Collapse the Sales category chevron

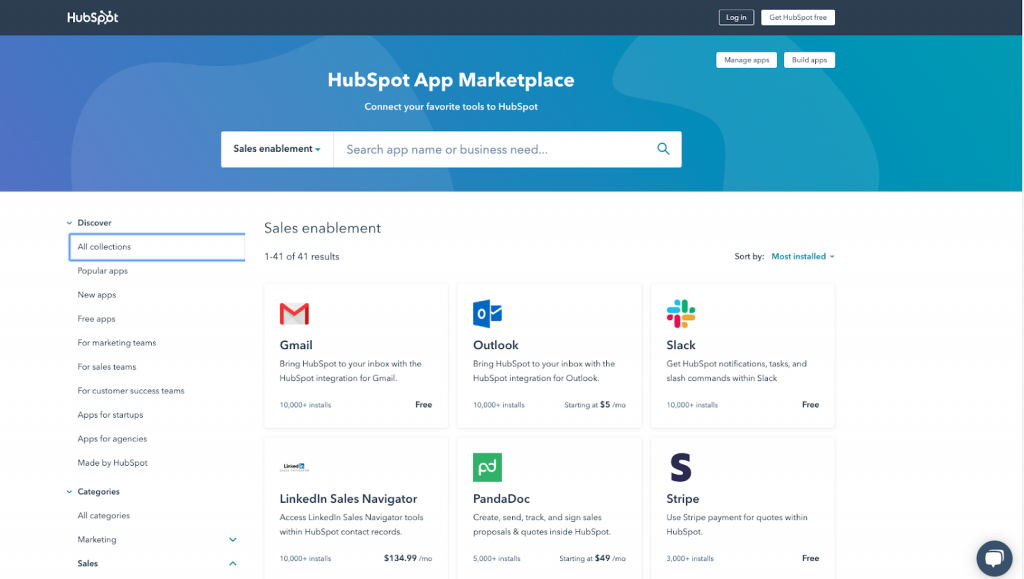[232, 563]
